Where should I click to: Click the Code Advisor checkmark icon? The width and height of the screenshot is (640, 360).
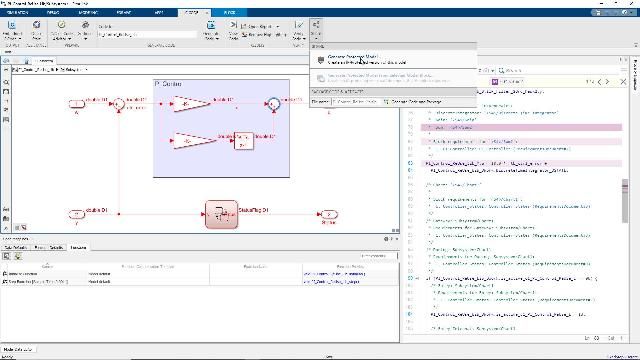pyautogui.click(x=61, y=25)
